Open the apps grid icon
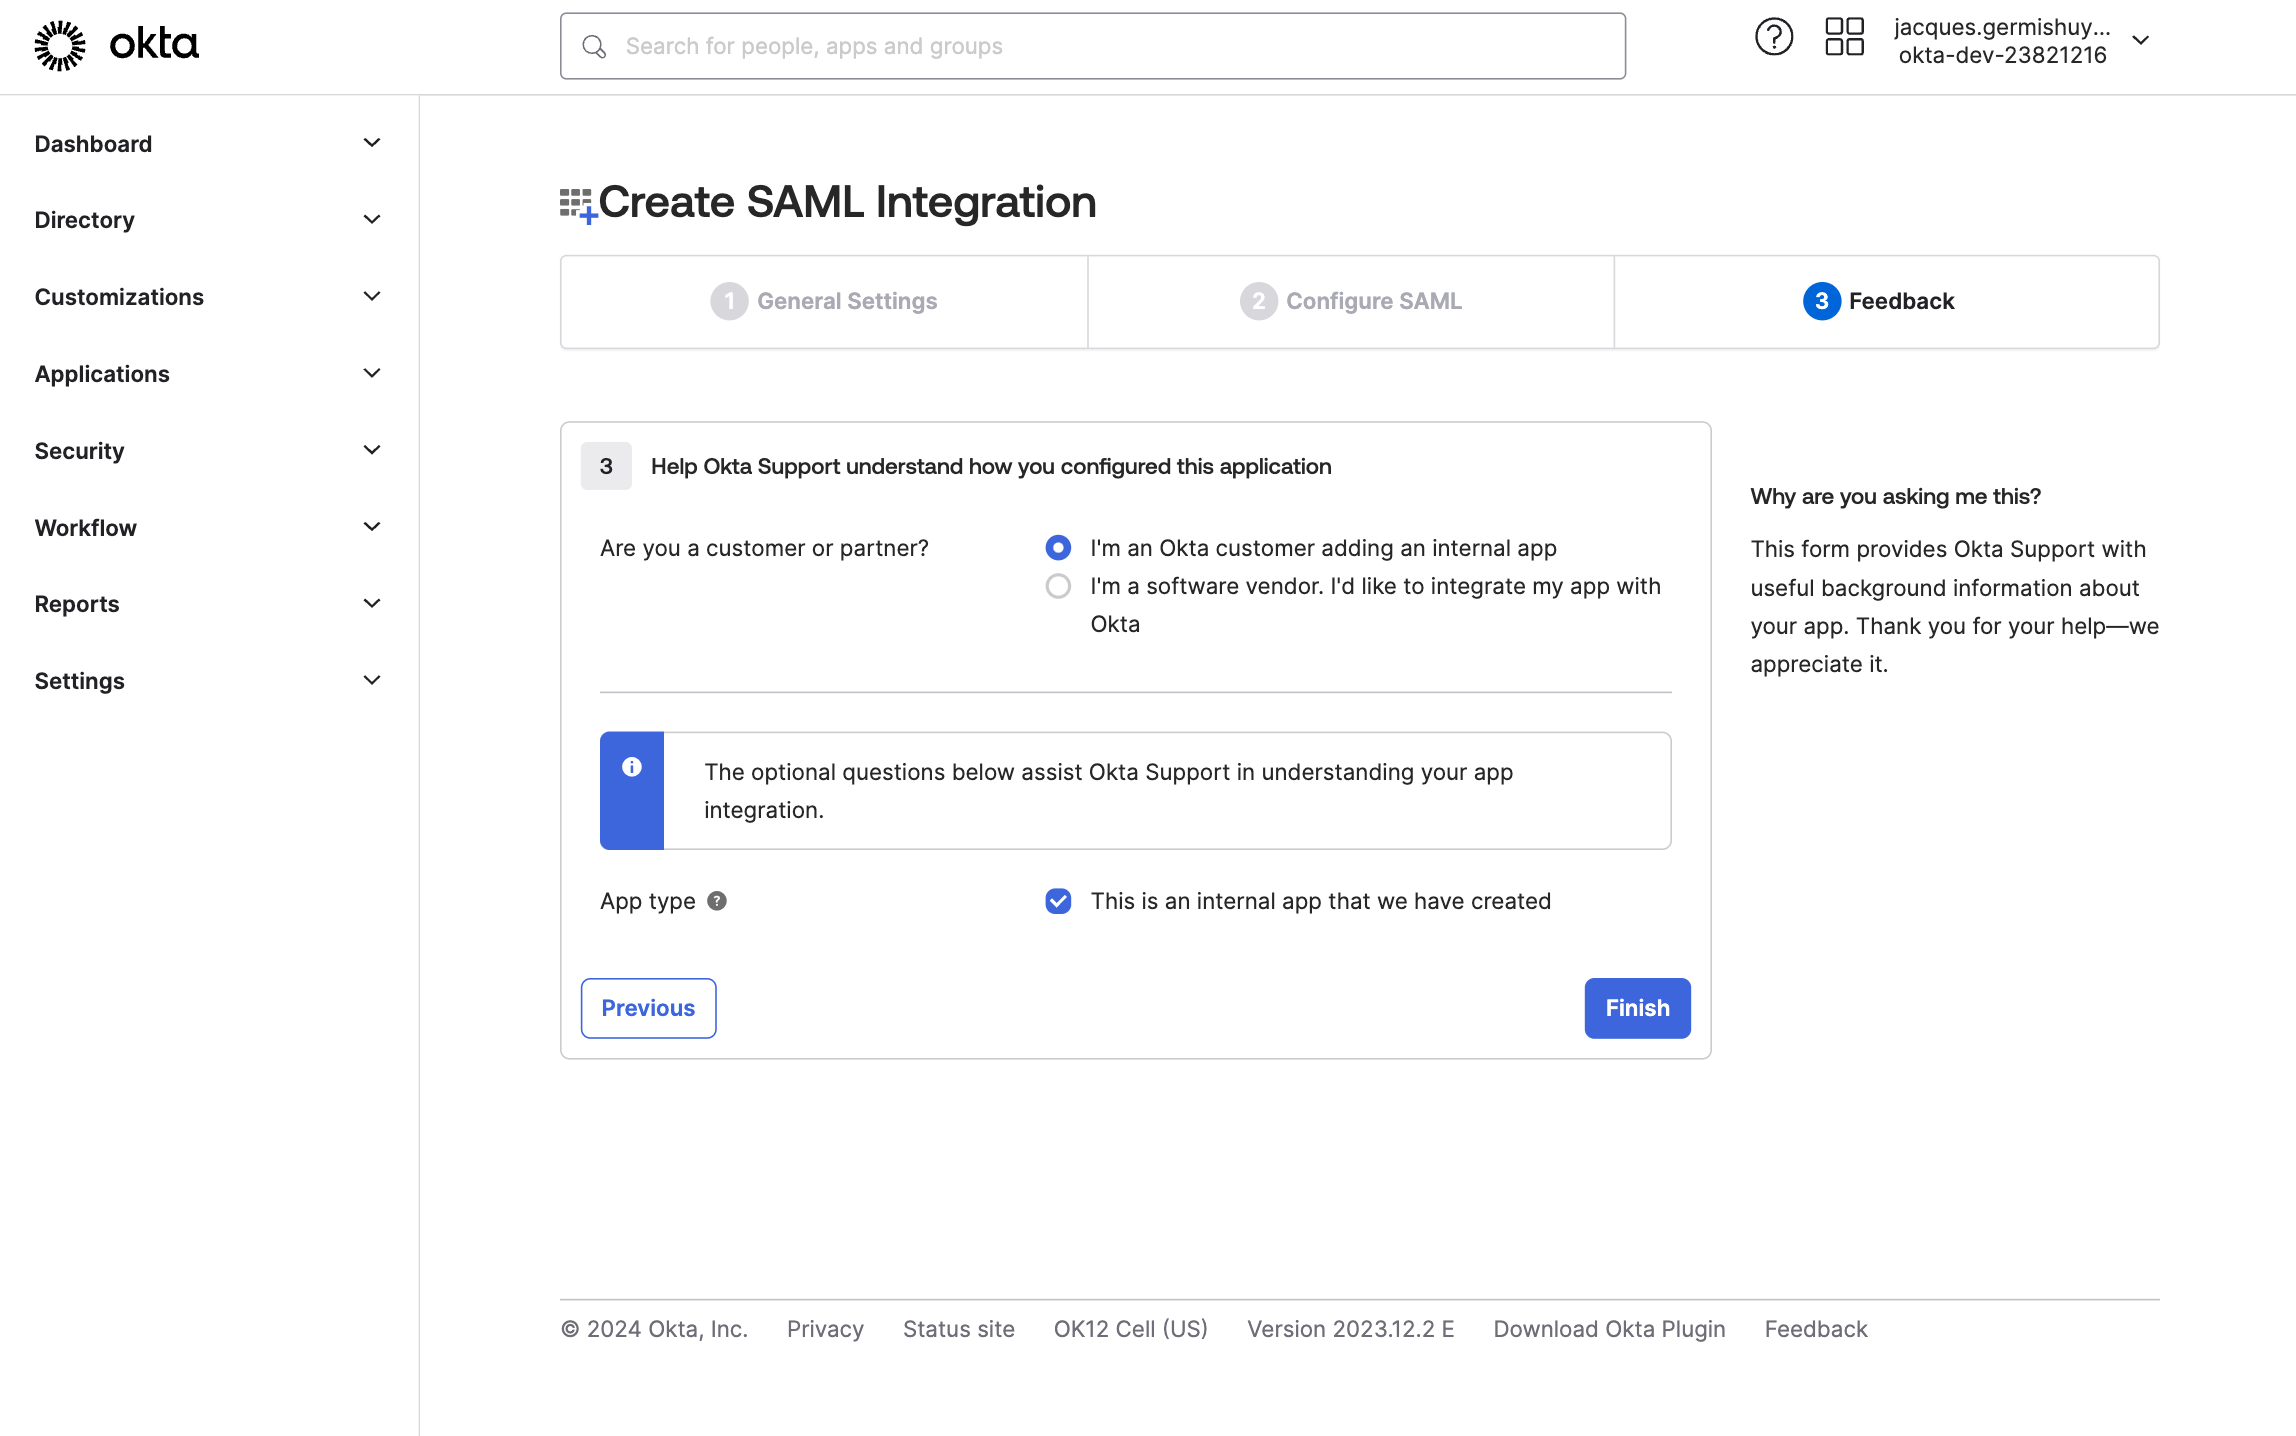Screen dimensions: 2296x1436 click(1844, 38)
